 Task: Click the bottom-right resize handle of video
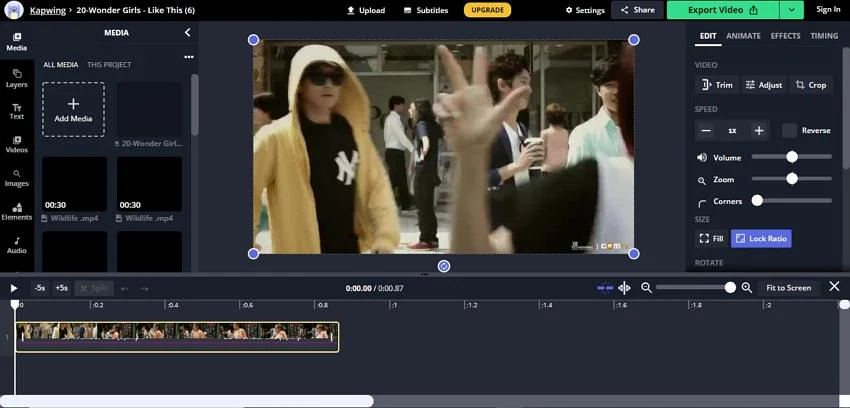pos(634,254)
